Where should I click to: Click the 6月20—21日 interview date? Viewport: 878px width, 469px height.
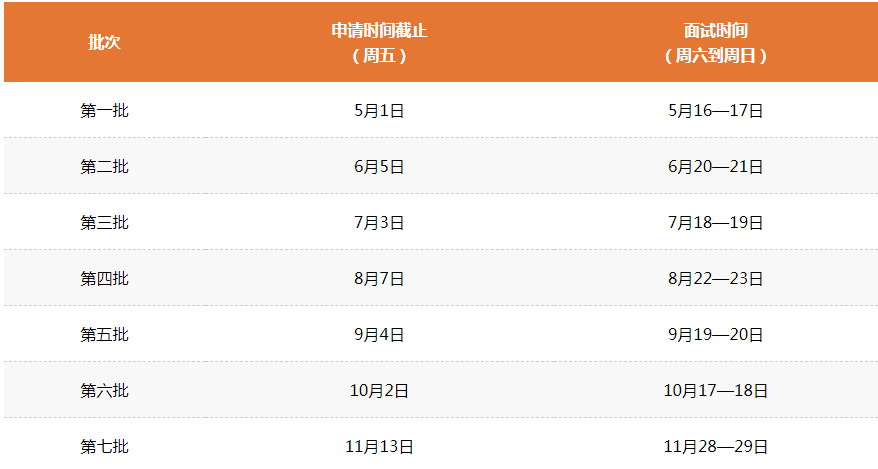coord(715,167)
